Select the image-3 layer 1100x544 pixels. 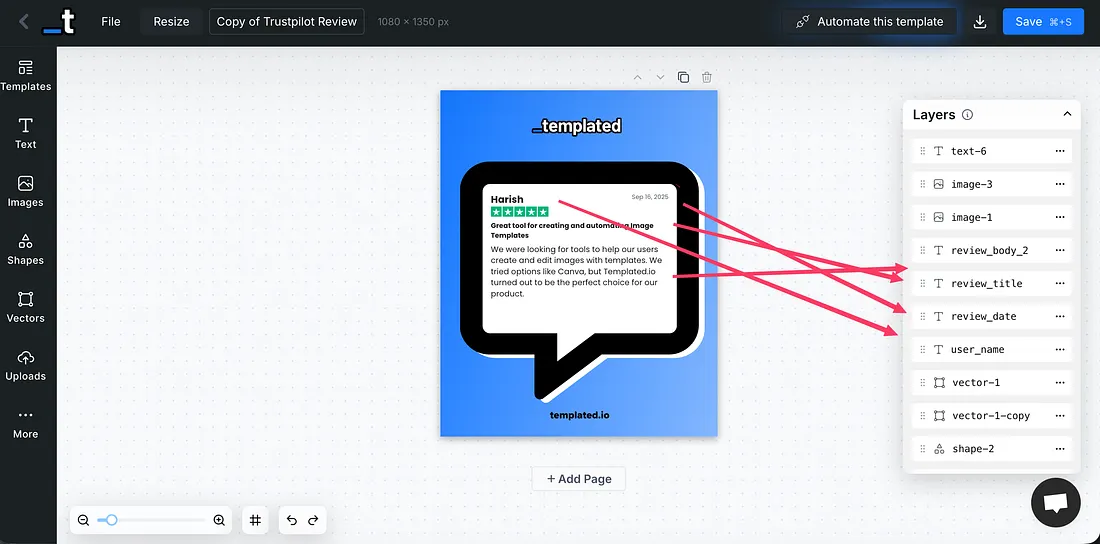pos(992,184)
